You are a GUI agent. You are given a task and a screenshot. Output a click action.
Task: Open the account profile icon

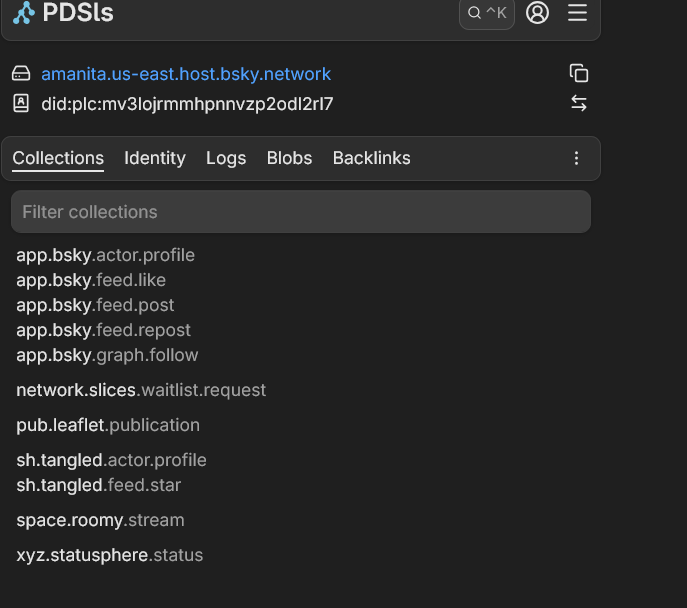[x=538, y=13]
